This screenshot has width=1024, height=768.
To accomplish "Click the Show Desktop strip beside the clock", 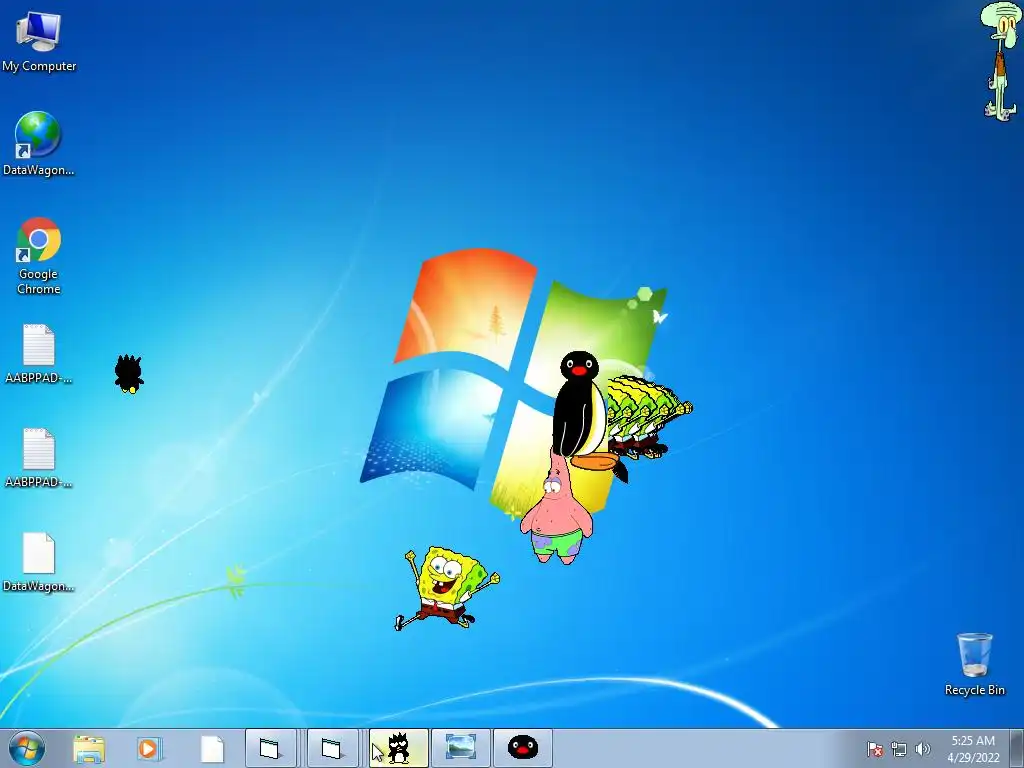I will coord(1016,748).
